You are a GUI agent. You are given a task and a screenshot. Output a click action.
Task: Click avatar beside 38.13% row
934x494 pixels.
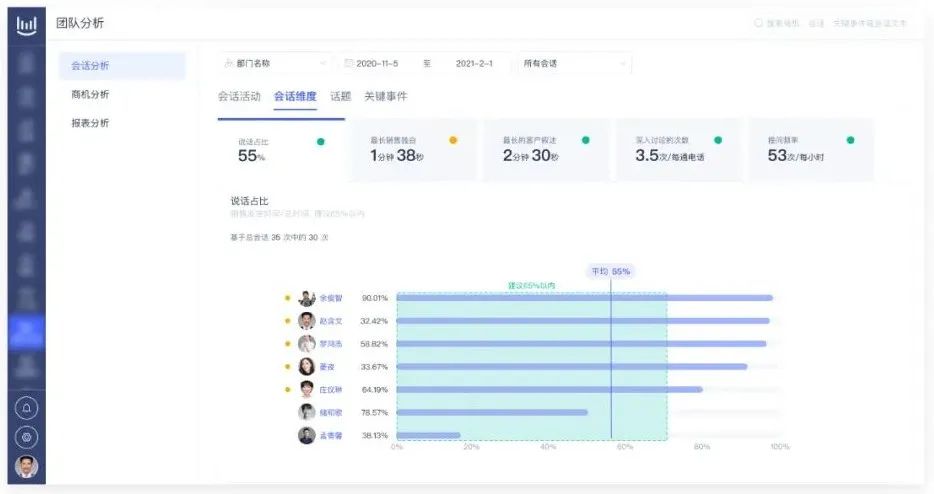[307, 436]
